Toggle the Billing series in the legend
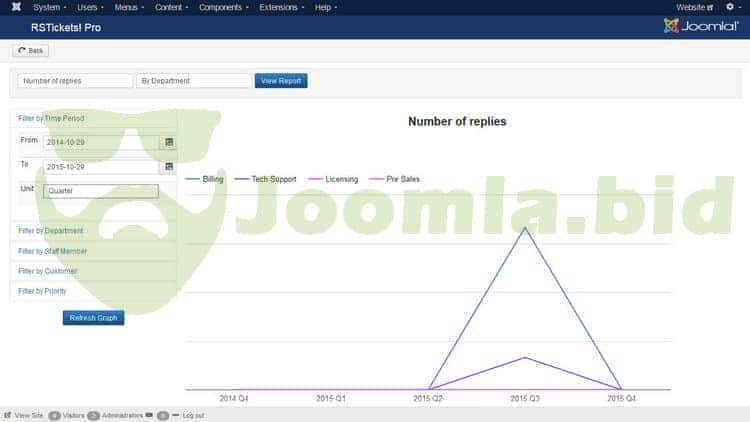The image size is (750, 422). [205, 179]
